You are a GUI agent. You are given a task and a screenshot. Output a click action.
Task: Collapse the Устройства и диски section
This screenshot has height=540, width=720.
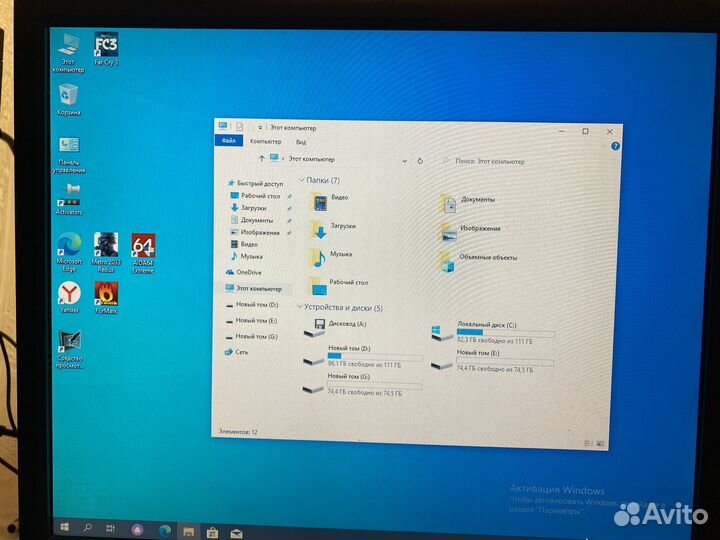300,308
